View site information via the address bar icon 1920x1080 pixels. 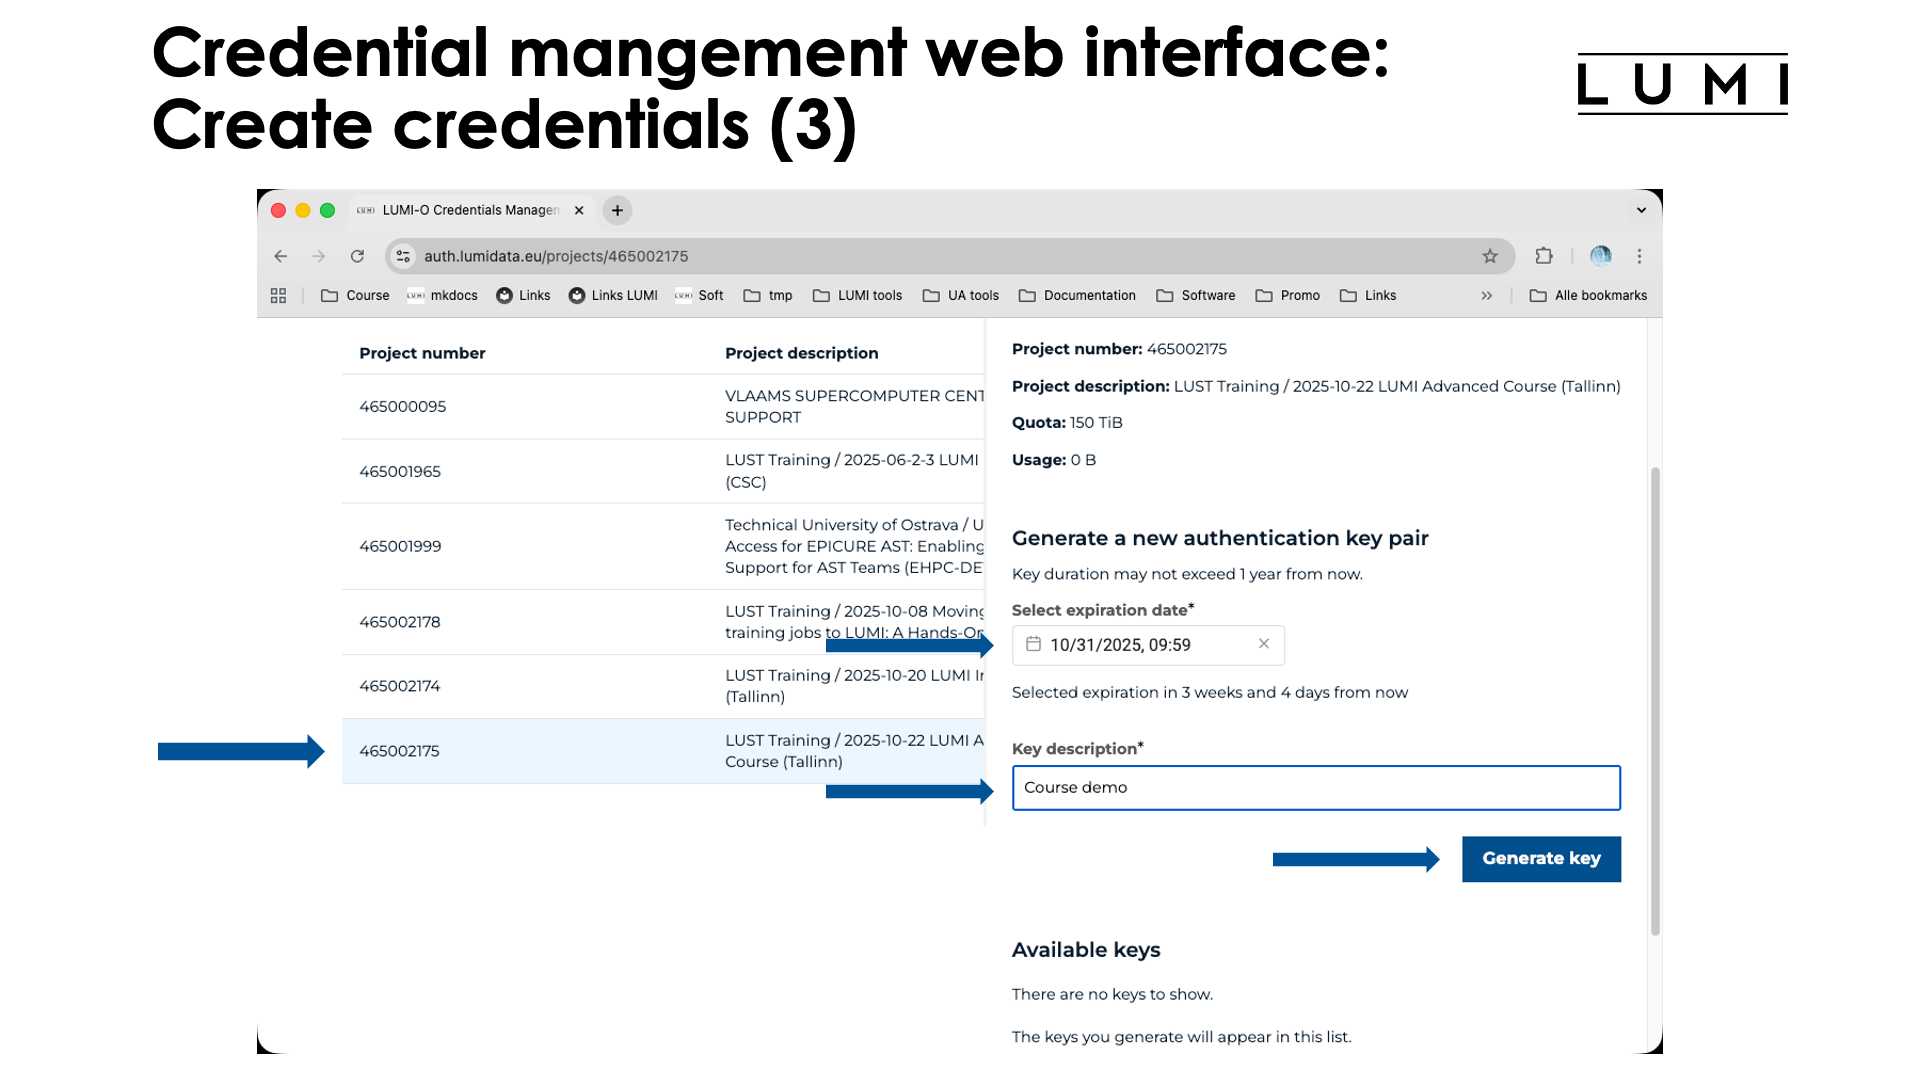pos(403,256)
